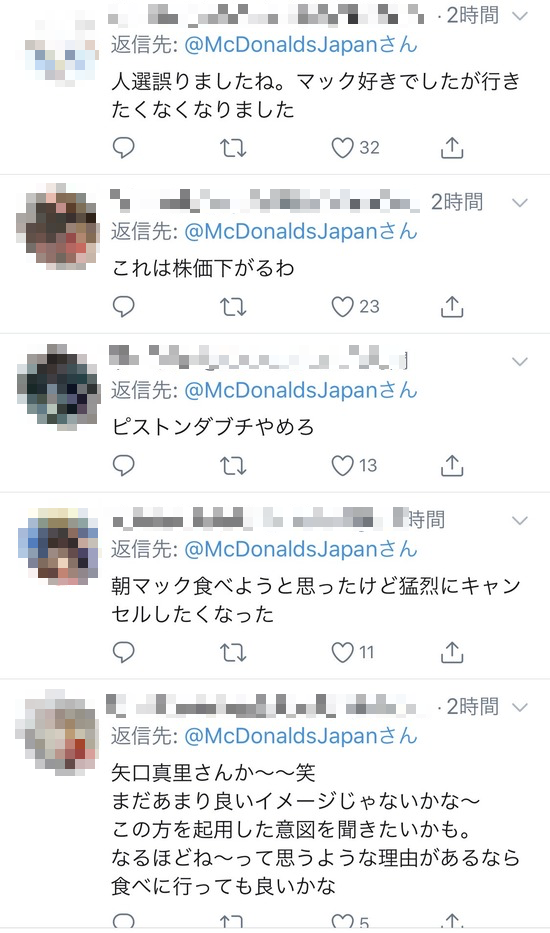Viewport: 550px width, 933px height.
Task: Open avatar of 朝マック tweet author
Action: (x=58, y=544)
